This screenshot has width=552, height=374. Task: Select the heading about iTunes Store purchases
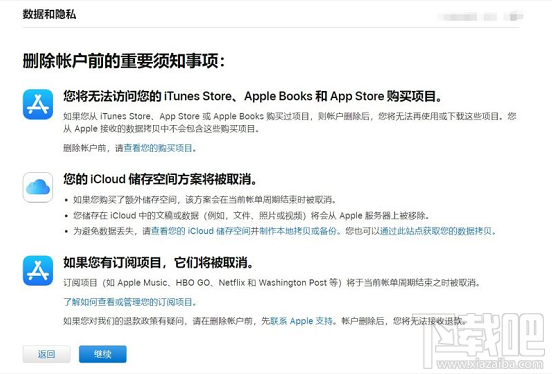click(252, 96)
